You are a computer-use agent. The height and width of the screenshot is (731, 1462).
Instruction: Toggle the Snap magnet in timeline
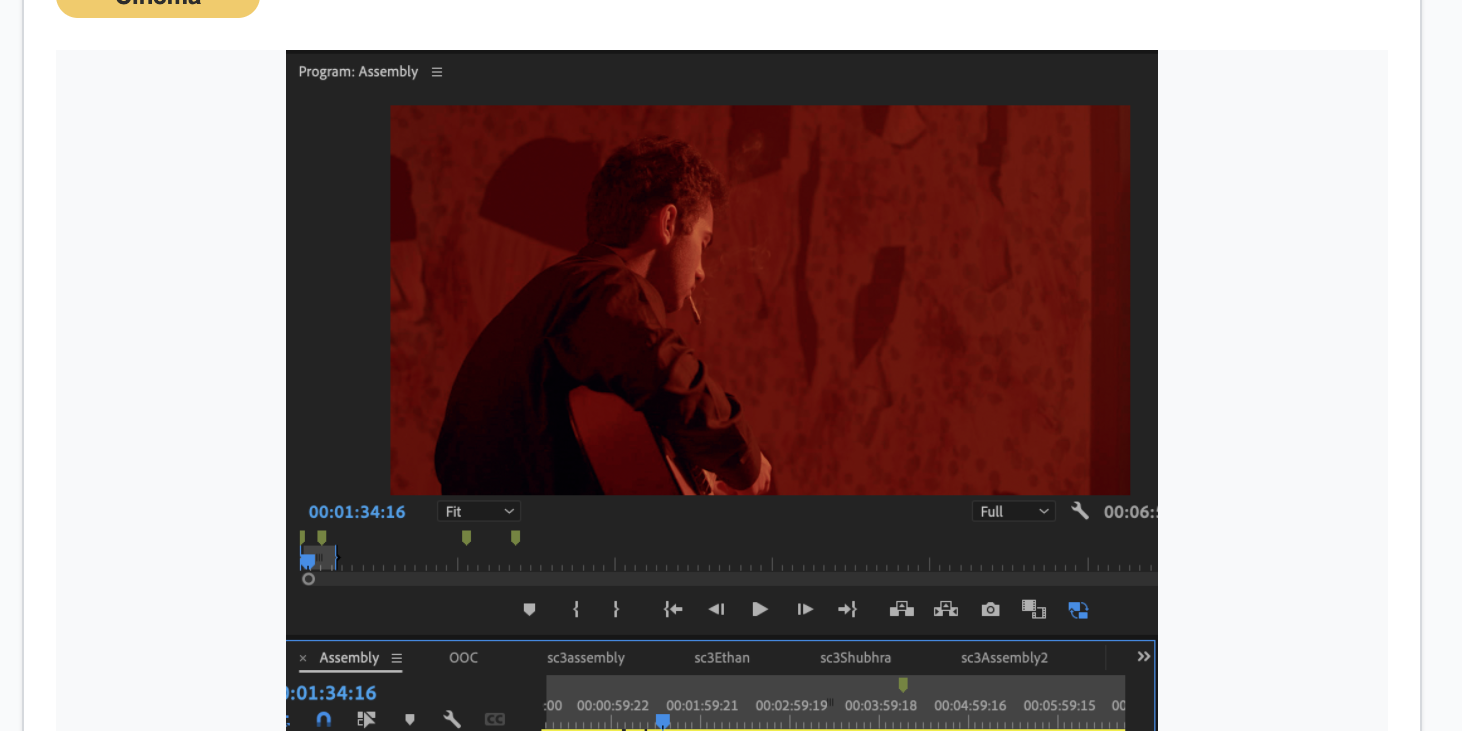(323, 719)
